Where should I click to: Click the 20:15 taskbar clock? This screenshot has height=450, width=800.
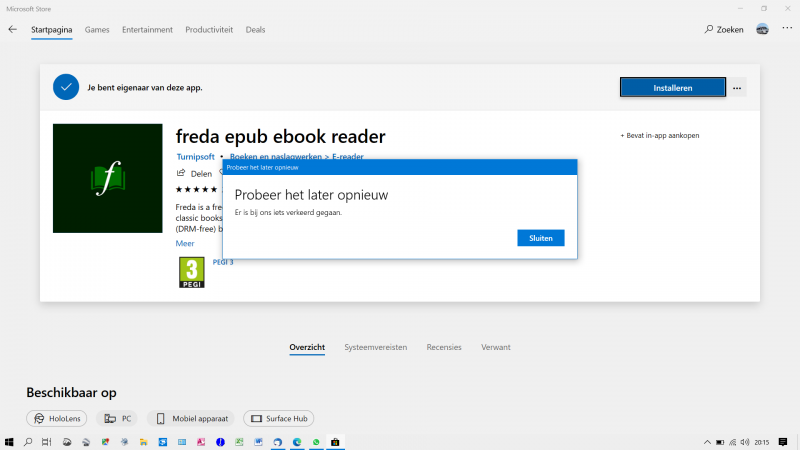click(x=762, y=442)
